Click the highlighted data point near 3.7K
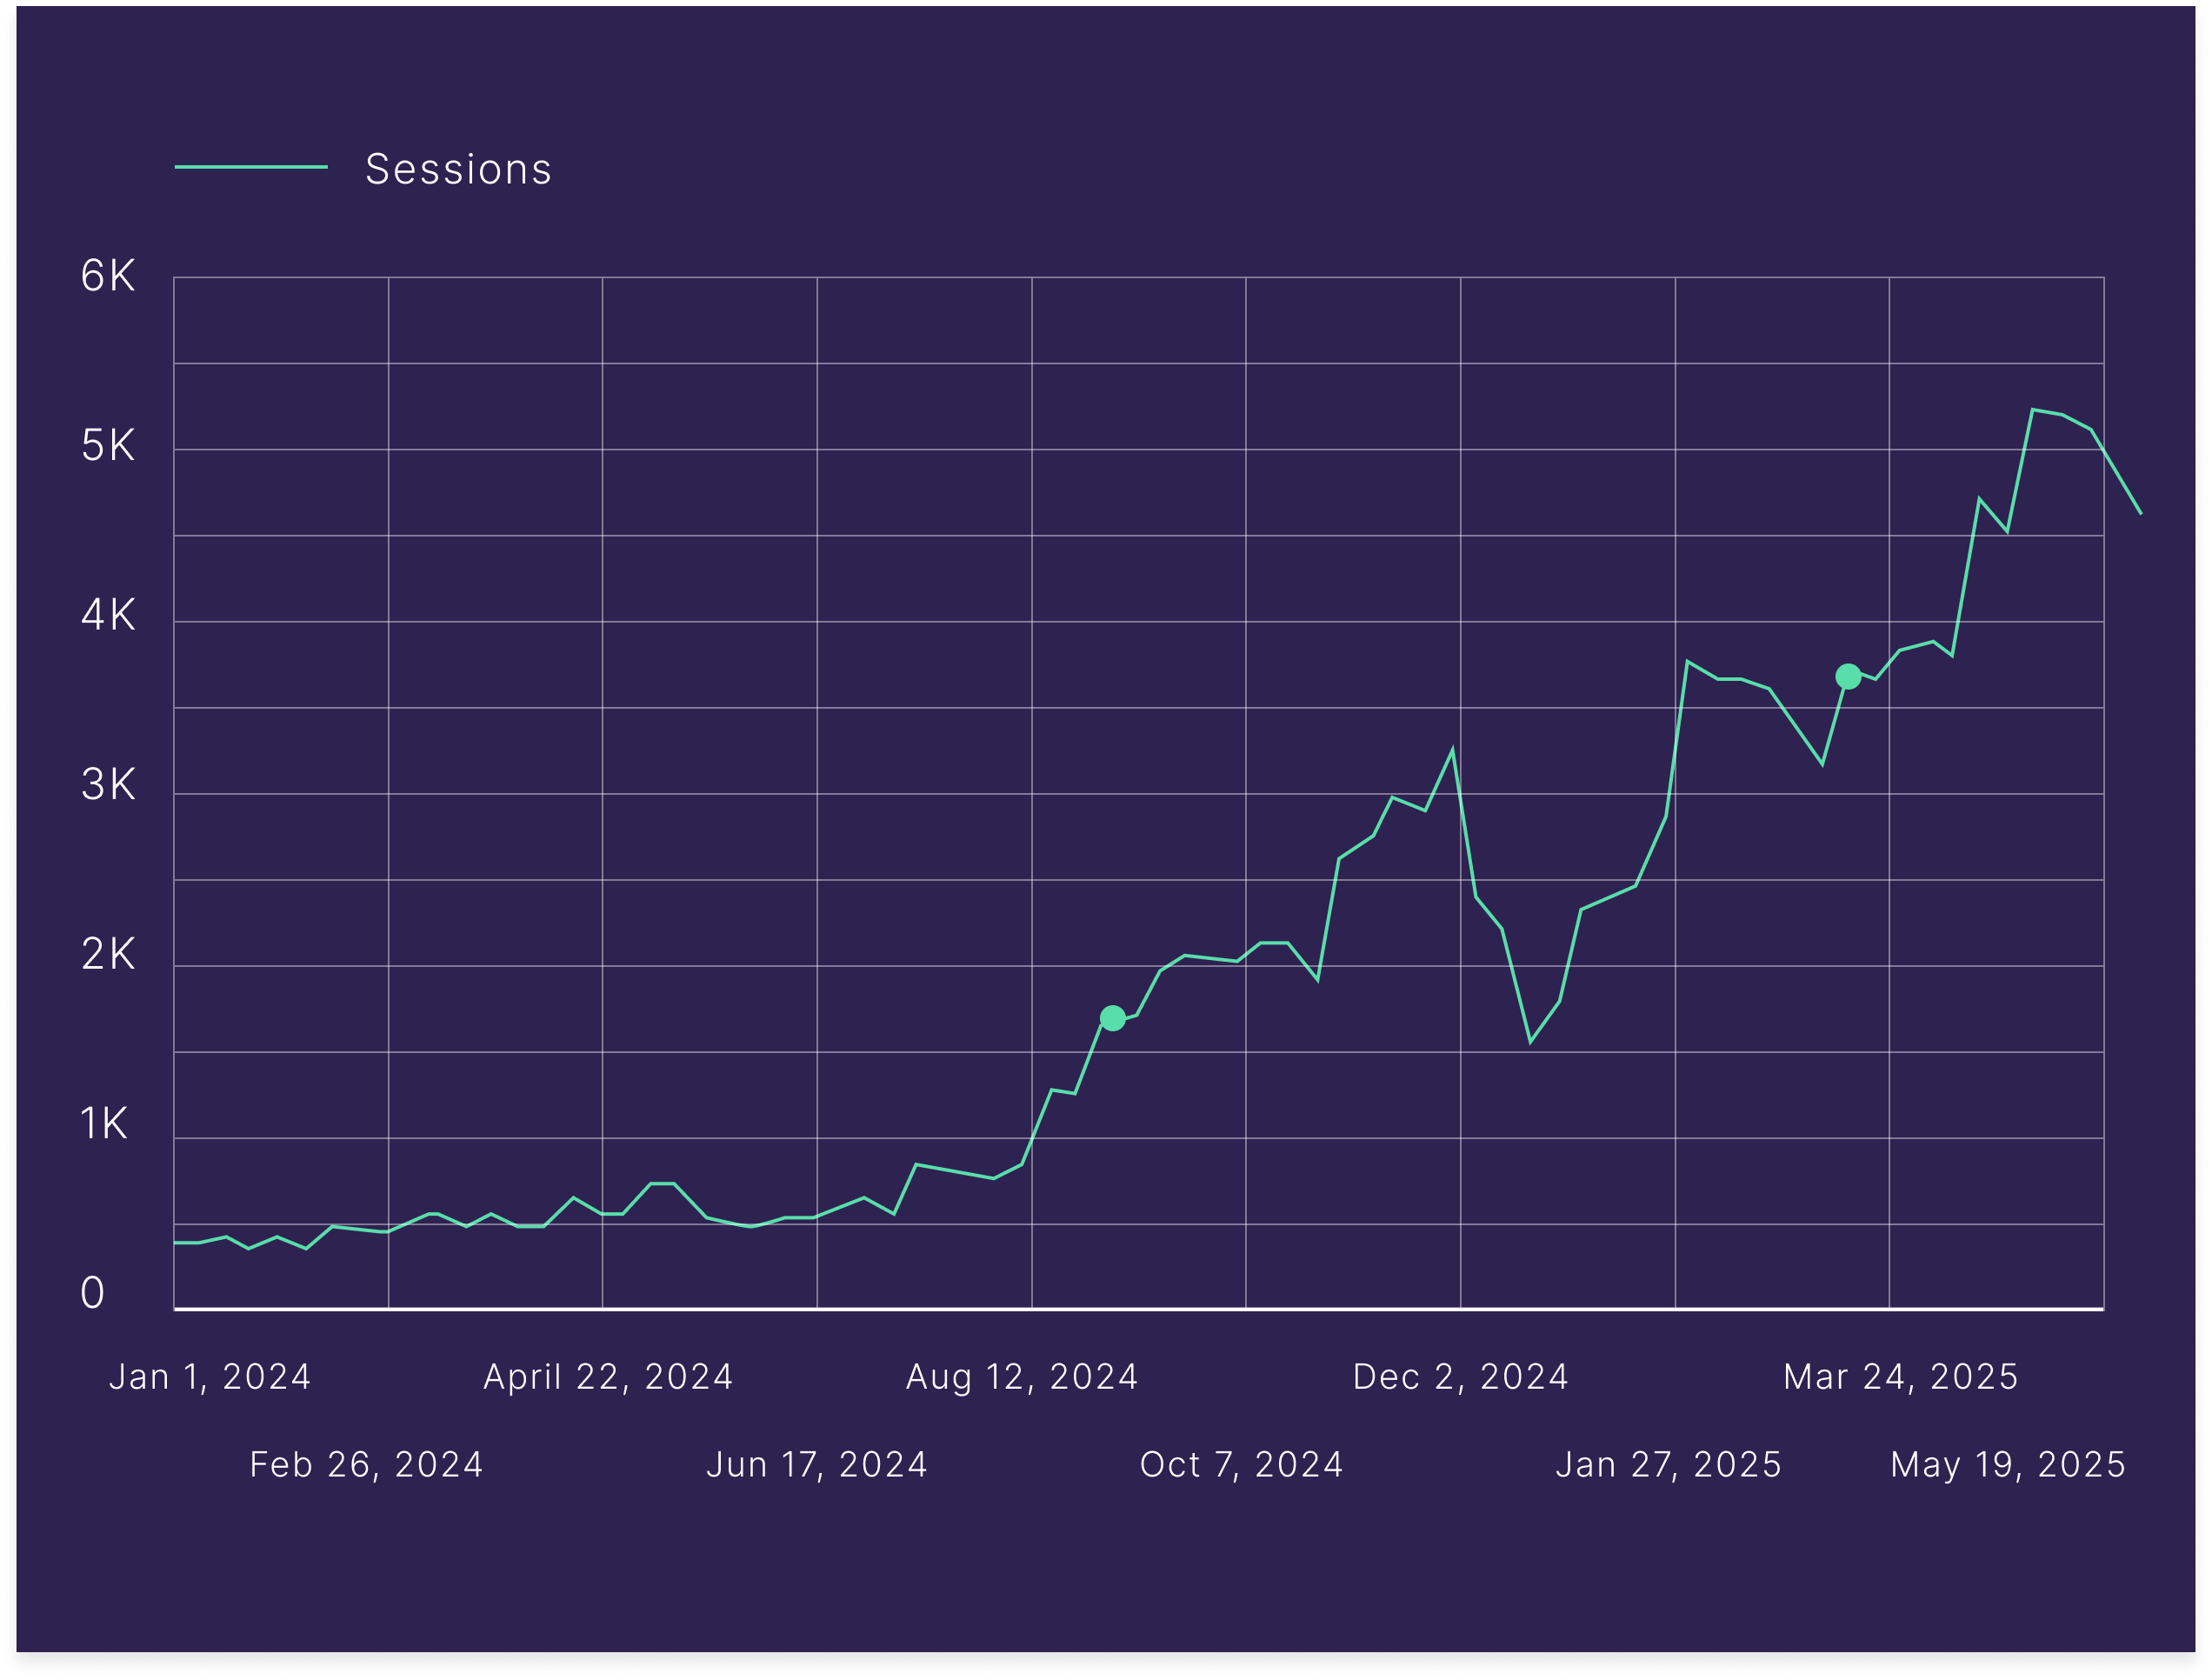Screen dimensions: 2212x1680 pyautogui.click(x=1848, y=677)
